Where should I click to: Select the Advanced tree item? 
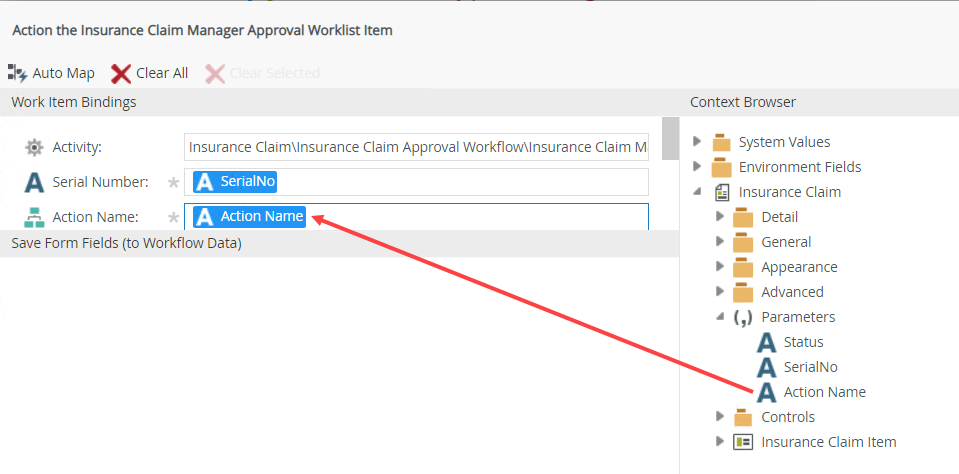pos(792,293)
